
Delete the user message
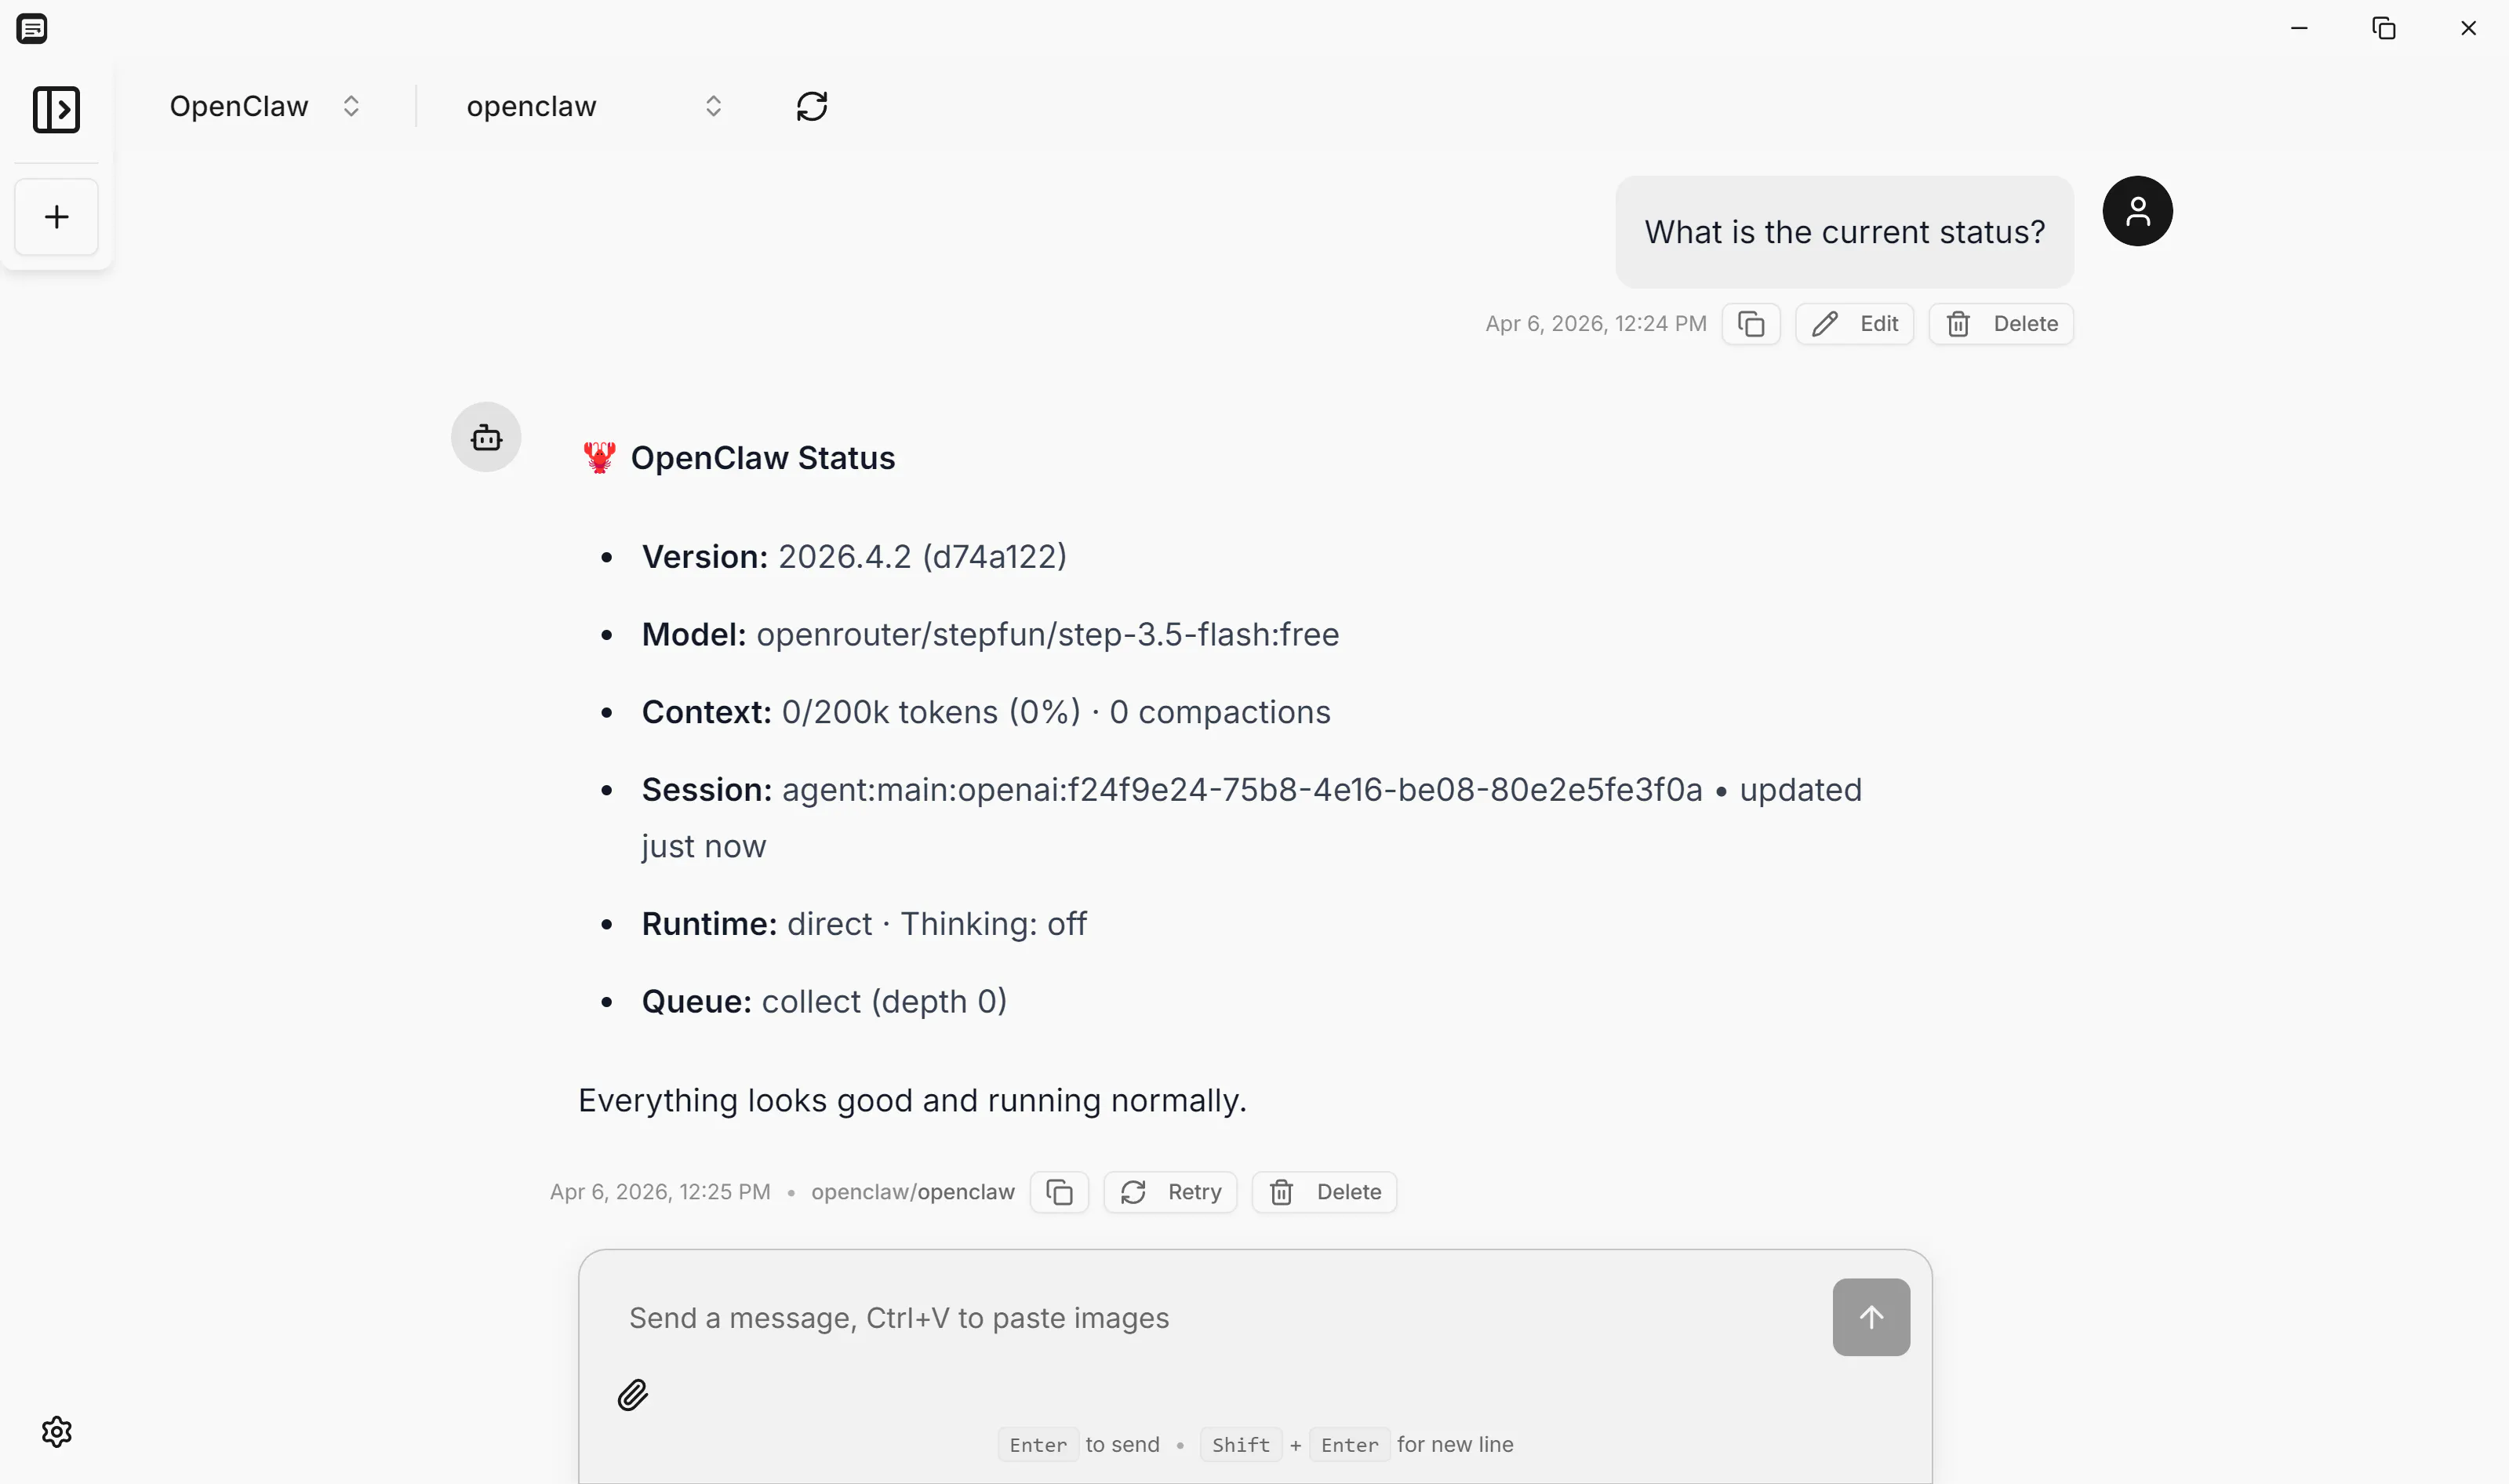point(2001,324)
